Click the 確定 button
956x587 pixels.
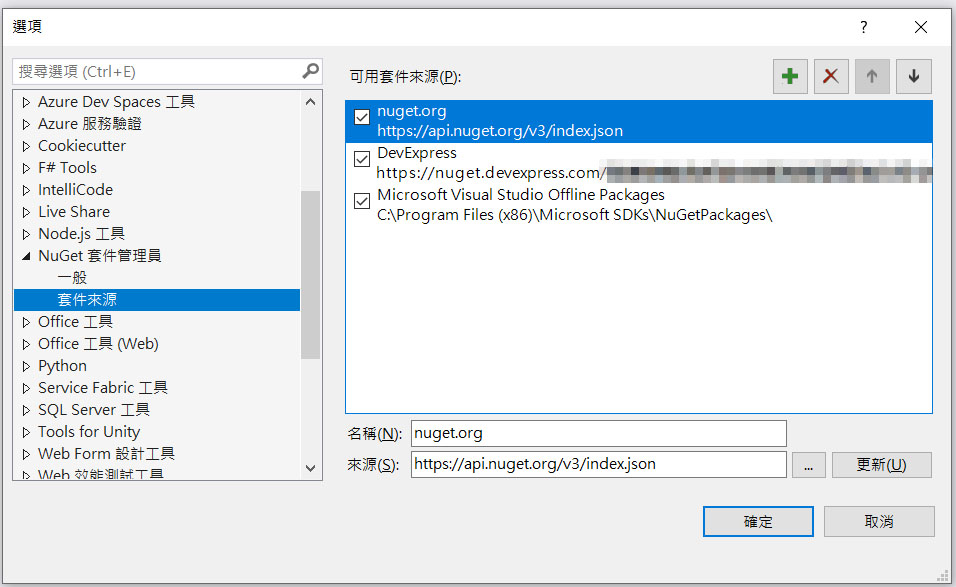pyautogui.click(x=758, y=521)
